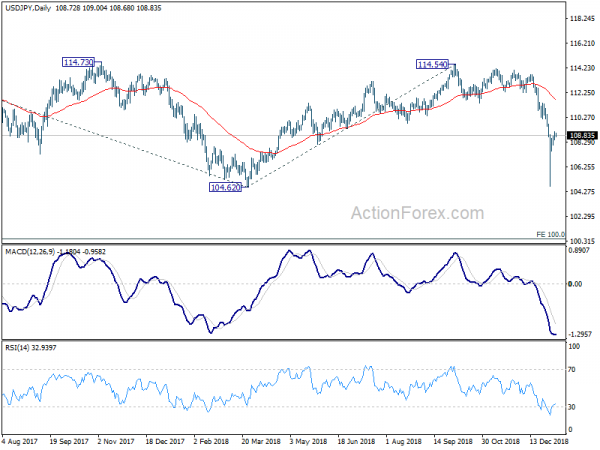Click the 118.245 price axis level
The image size is (600, 450).
582,18
